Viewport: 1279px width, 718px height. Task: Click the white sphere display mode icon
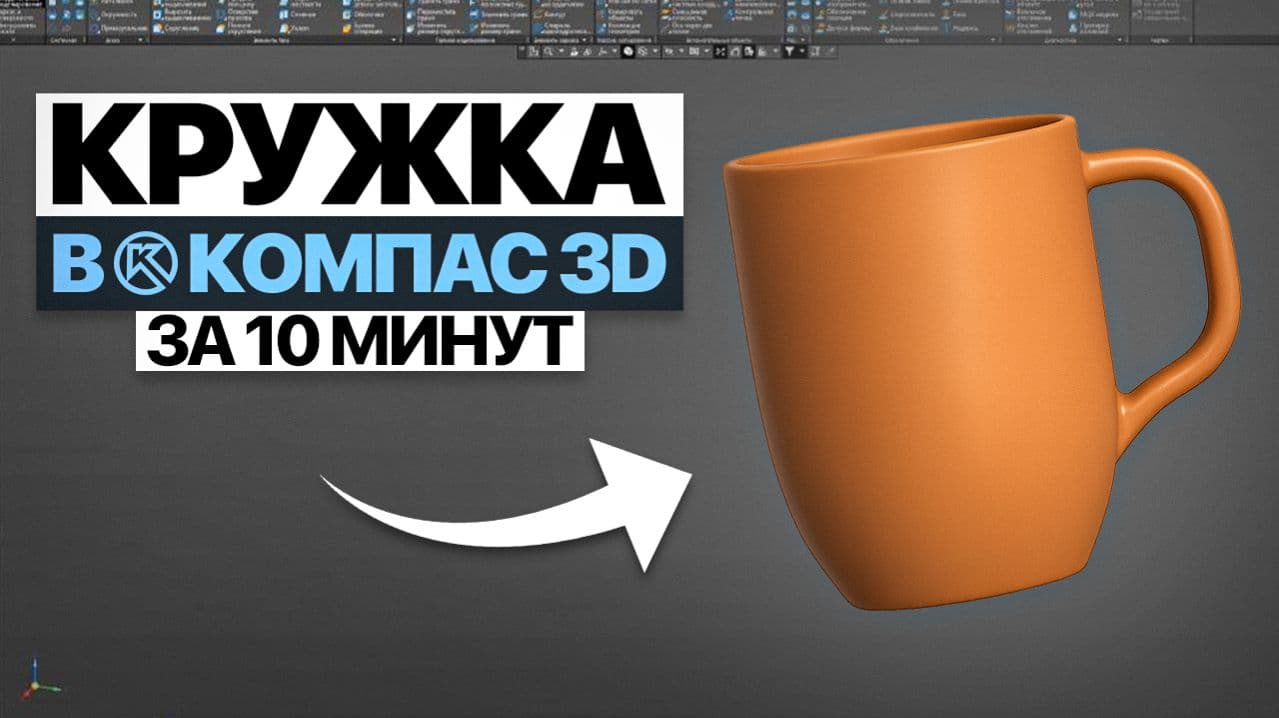tap(627, 51)
